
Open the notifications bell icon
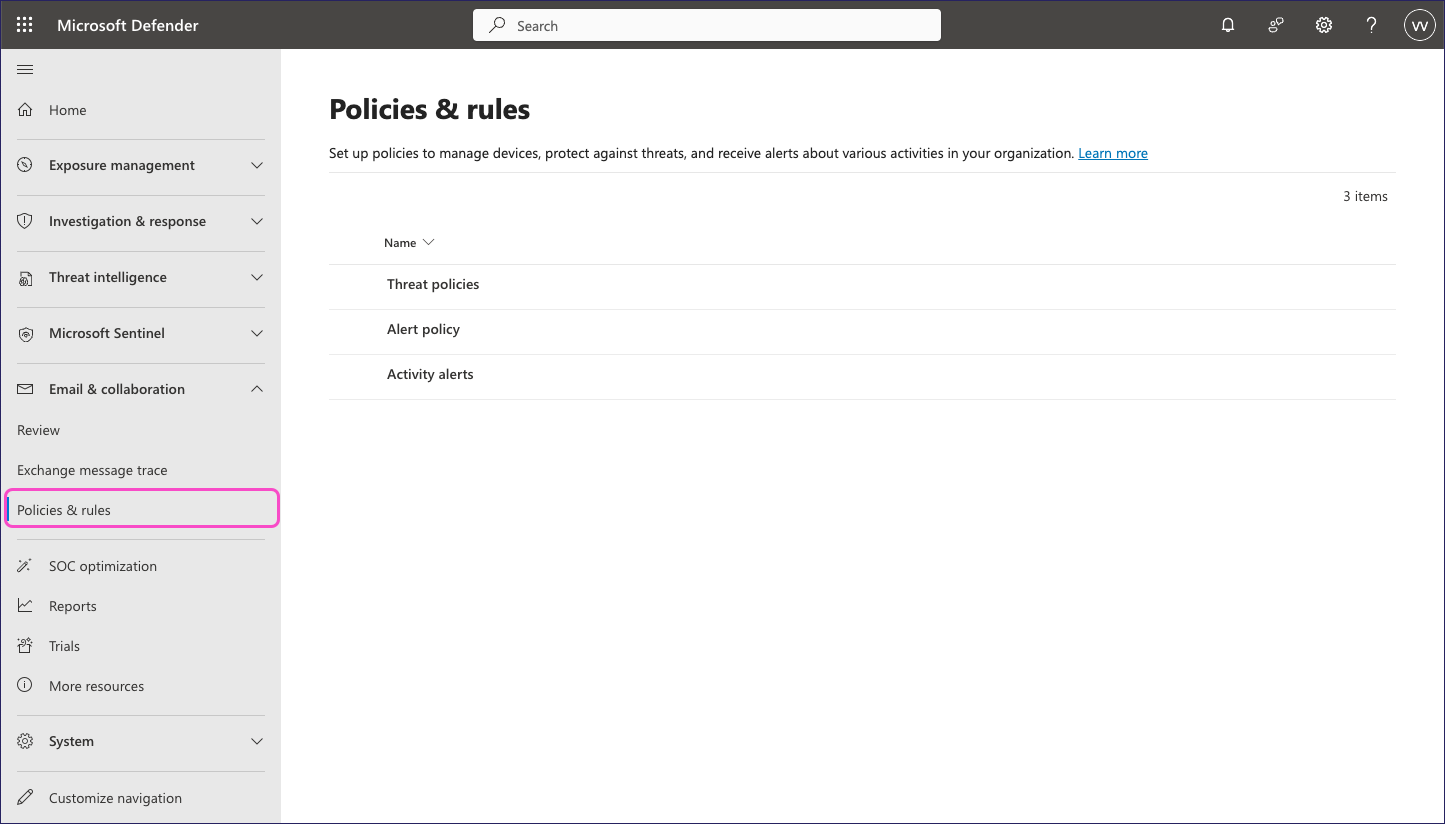[x=1227, y=24]
